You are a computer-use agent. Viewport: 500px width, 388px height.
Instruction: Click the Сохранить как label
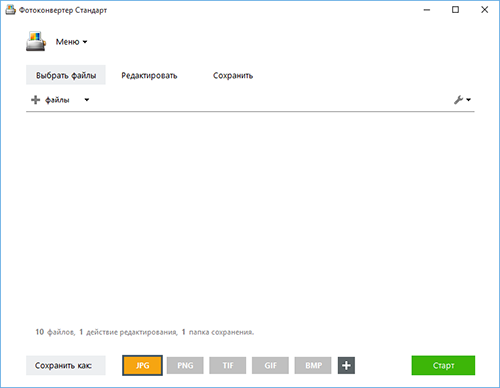(66, 365)
